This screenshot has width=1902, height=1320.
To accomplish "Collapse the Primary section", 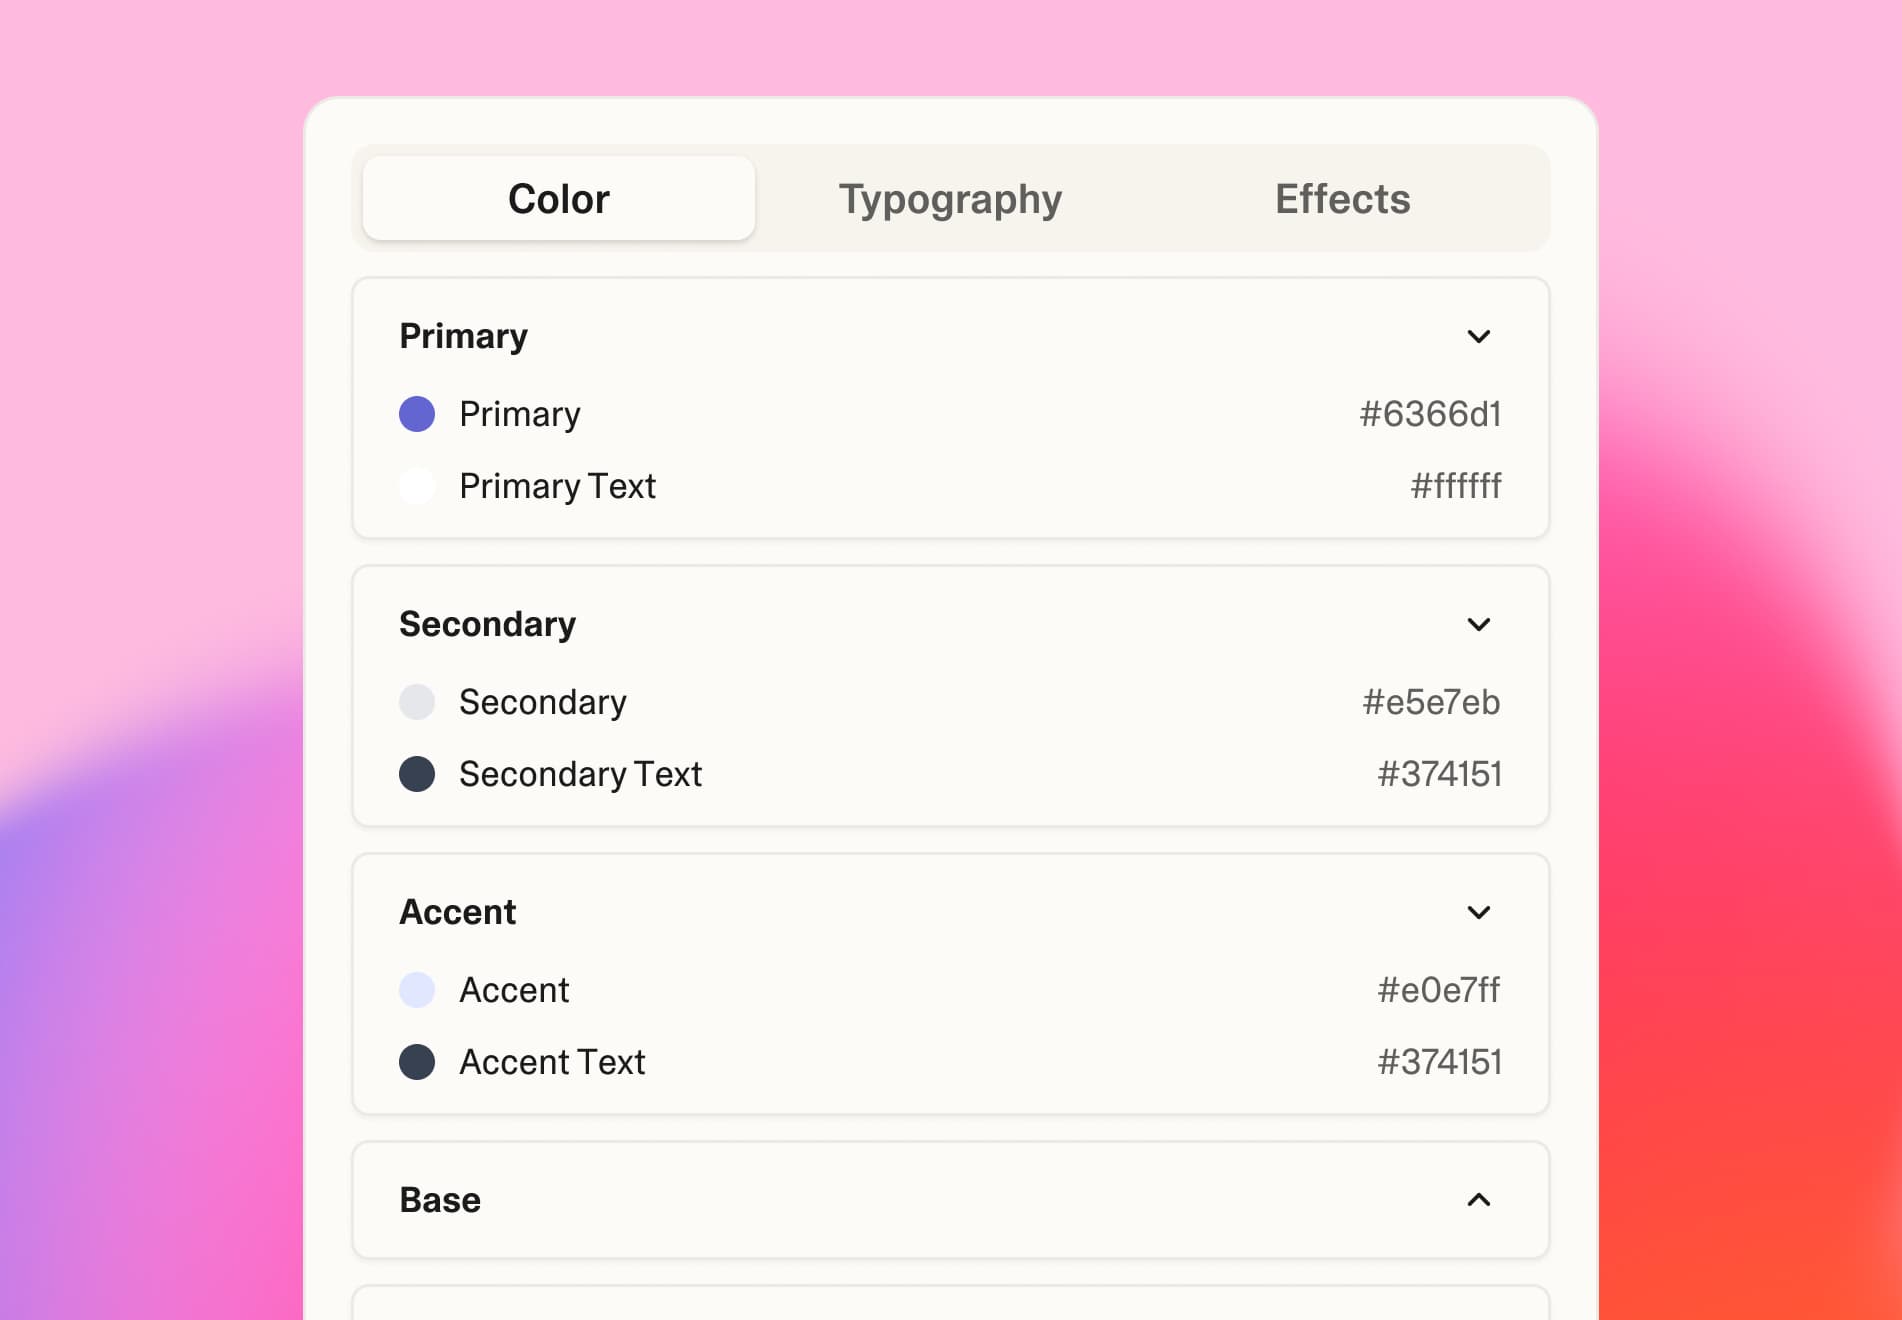I will (x=1480, y=336).
